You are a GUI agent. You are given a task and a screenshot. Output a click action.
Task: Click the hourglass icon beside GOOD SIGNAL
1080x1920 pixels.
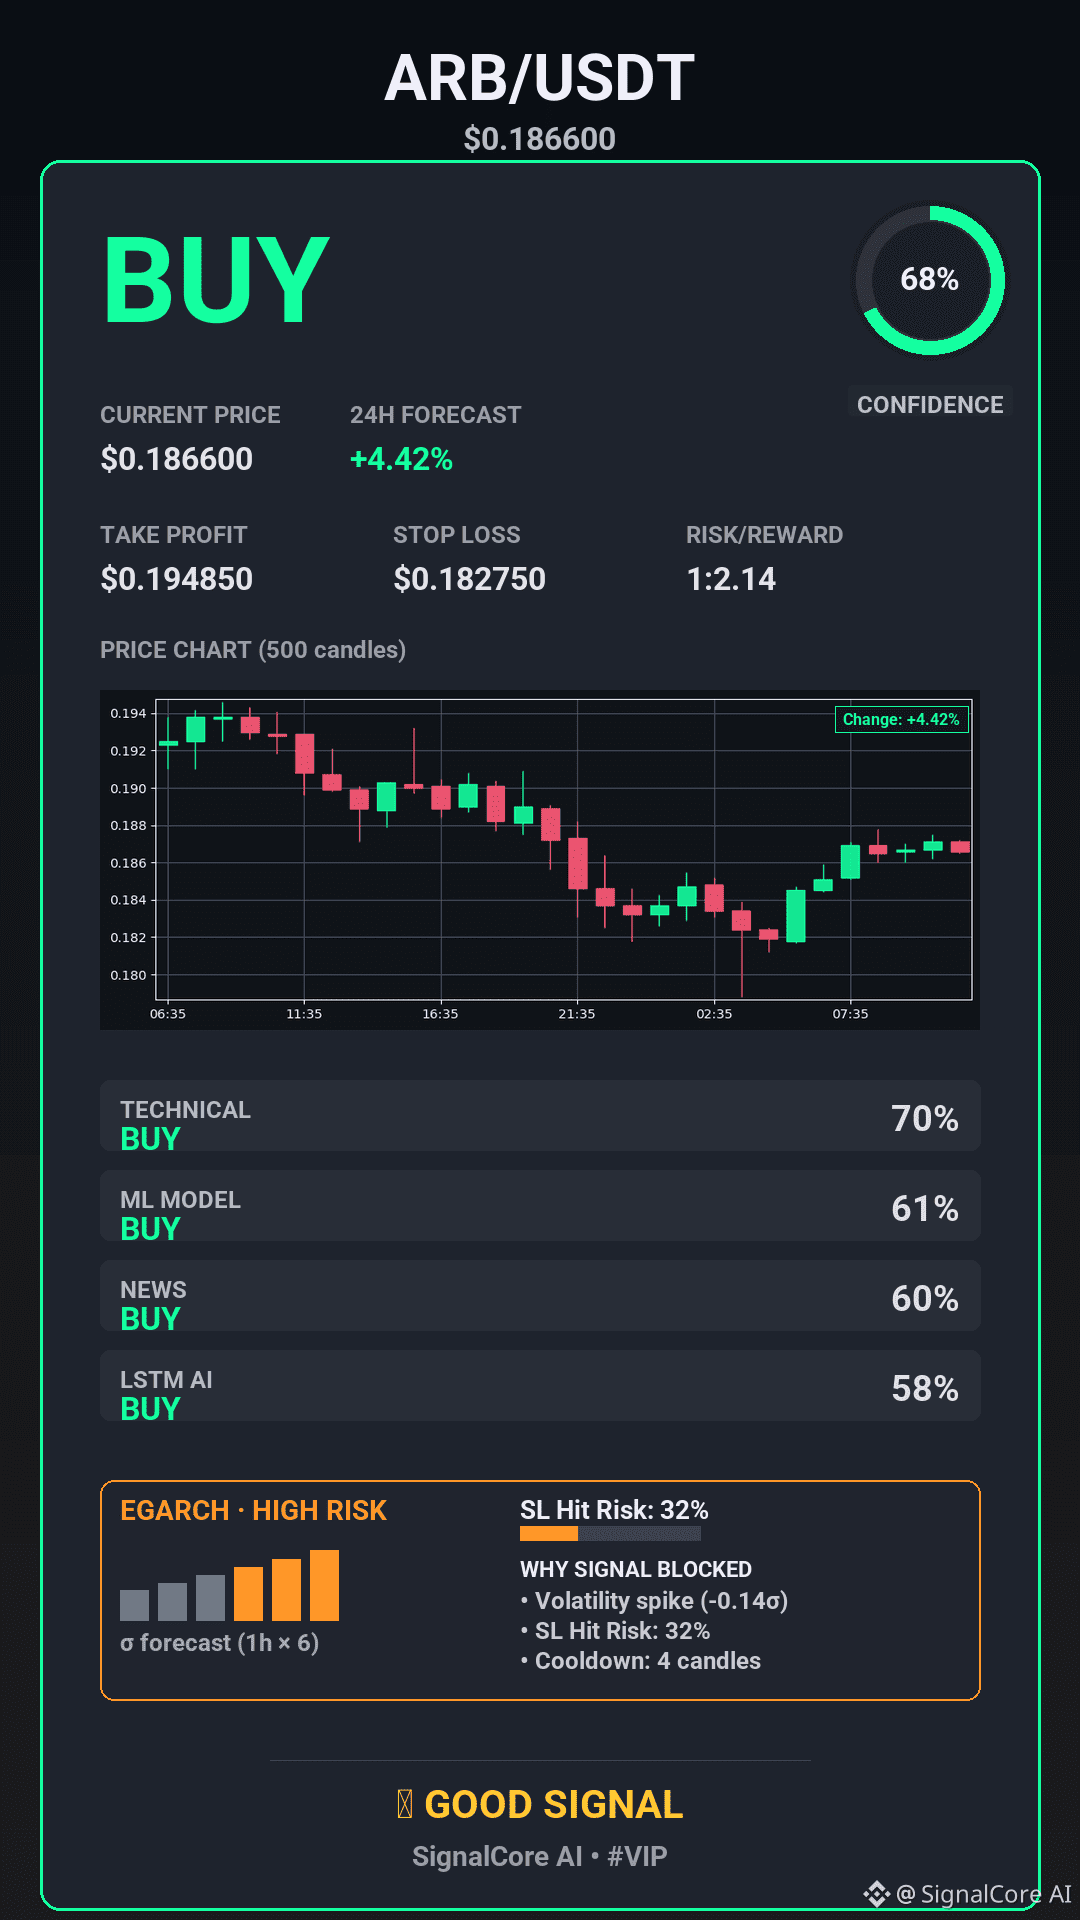click(405, 1804)
